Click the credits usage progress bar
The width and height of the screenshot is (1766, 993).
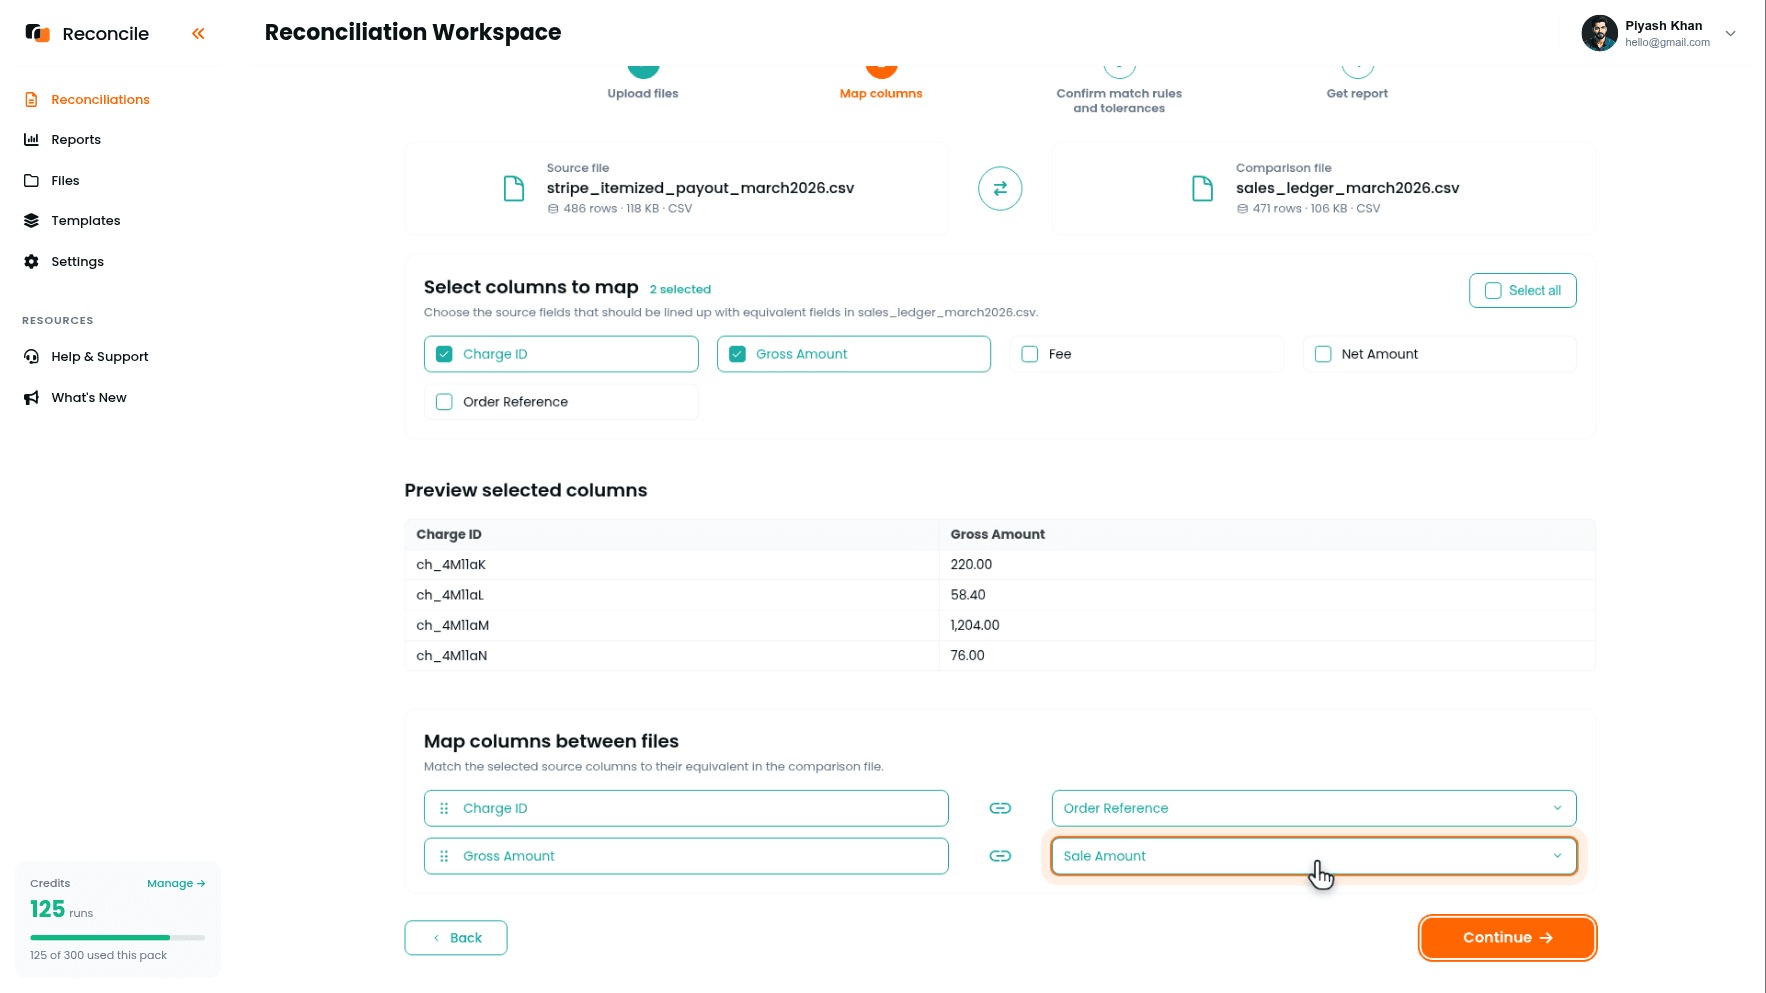[118, 937]
